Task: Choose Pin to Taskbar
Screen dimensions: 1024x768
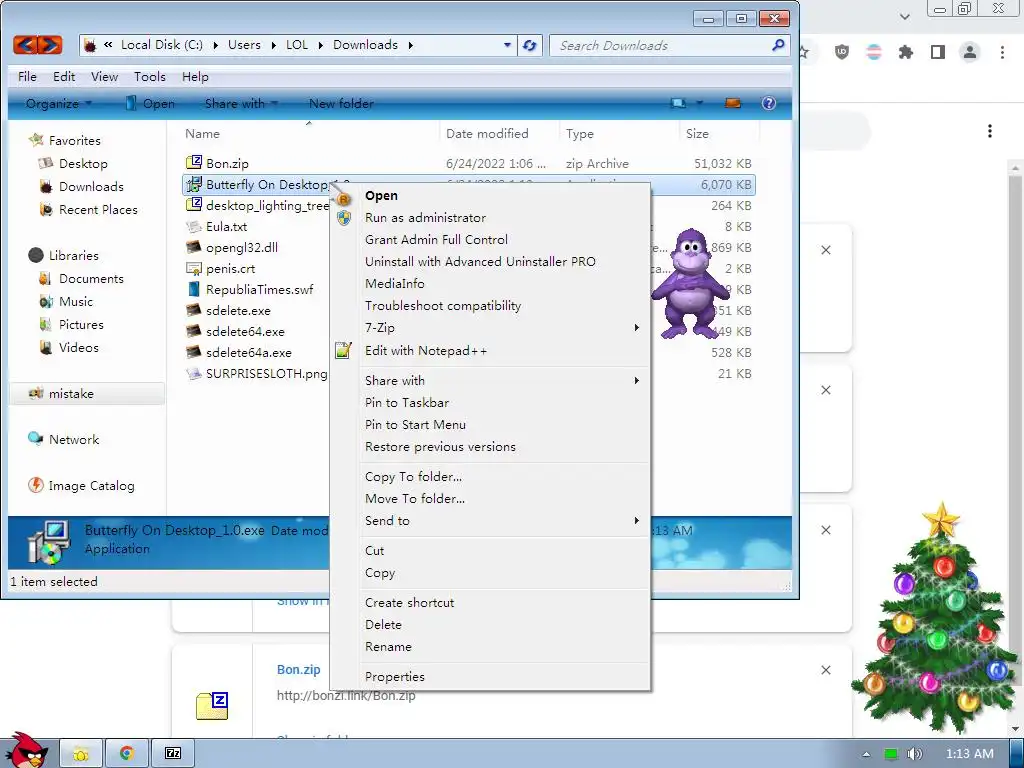Action: [407, 402]
